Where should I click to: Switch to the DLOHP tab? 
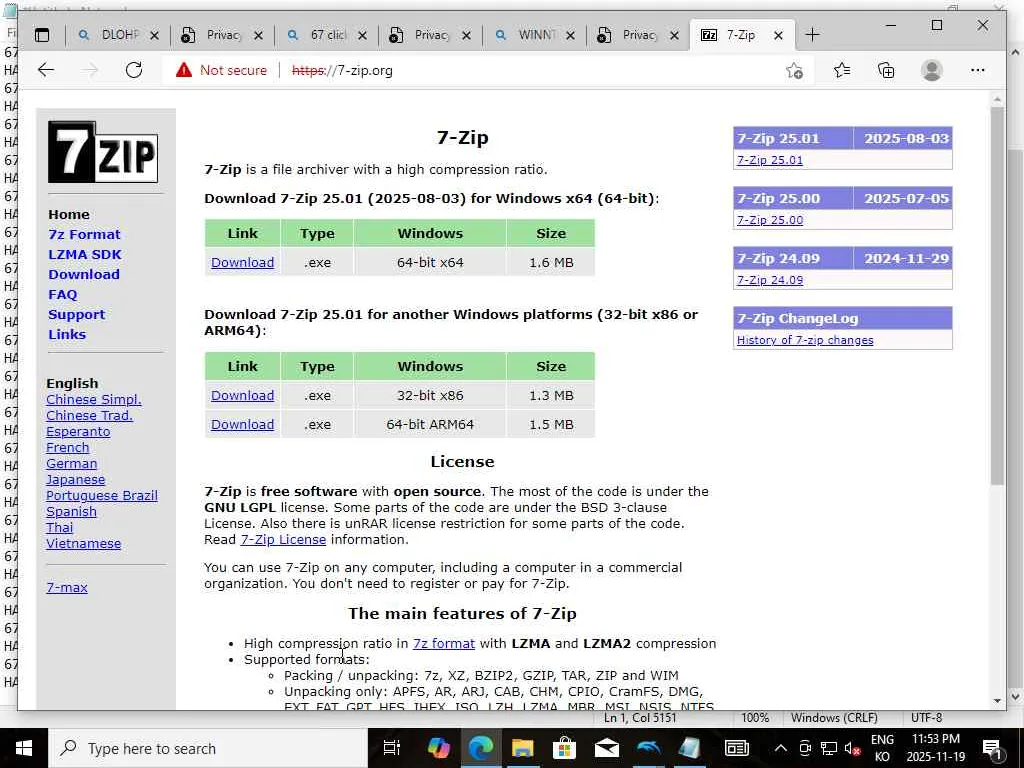pos(117,35)
